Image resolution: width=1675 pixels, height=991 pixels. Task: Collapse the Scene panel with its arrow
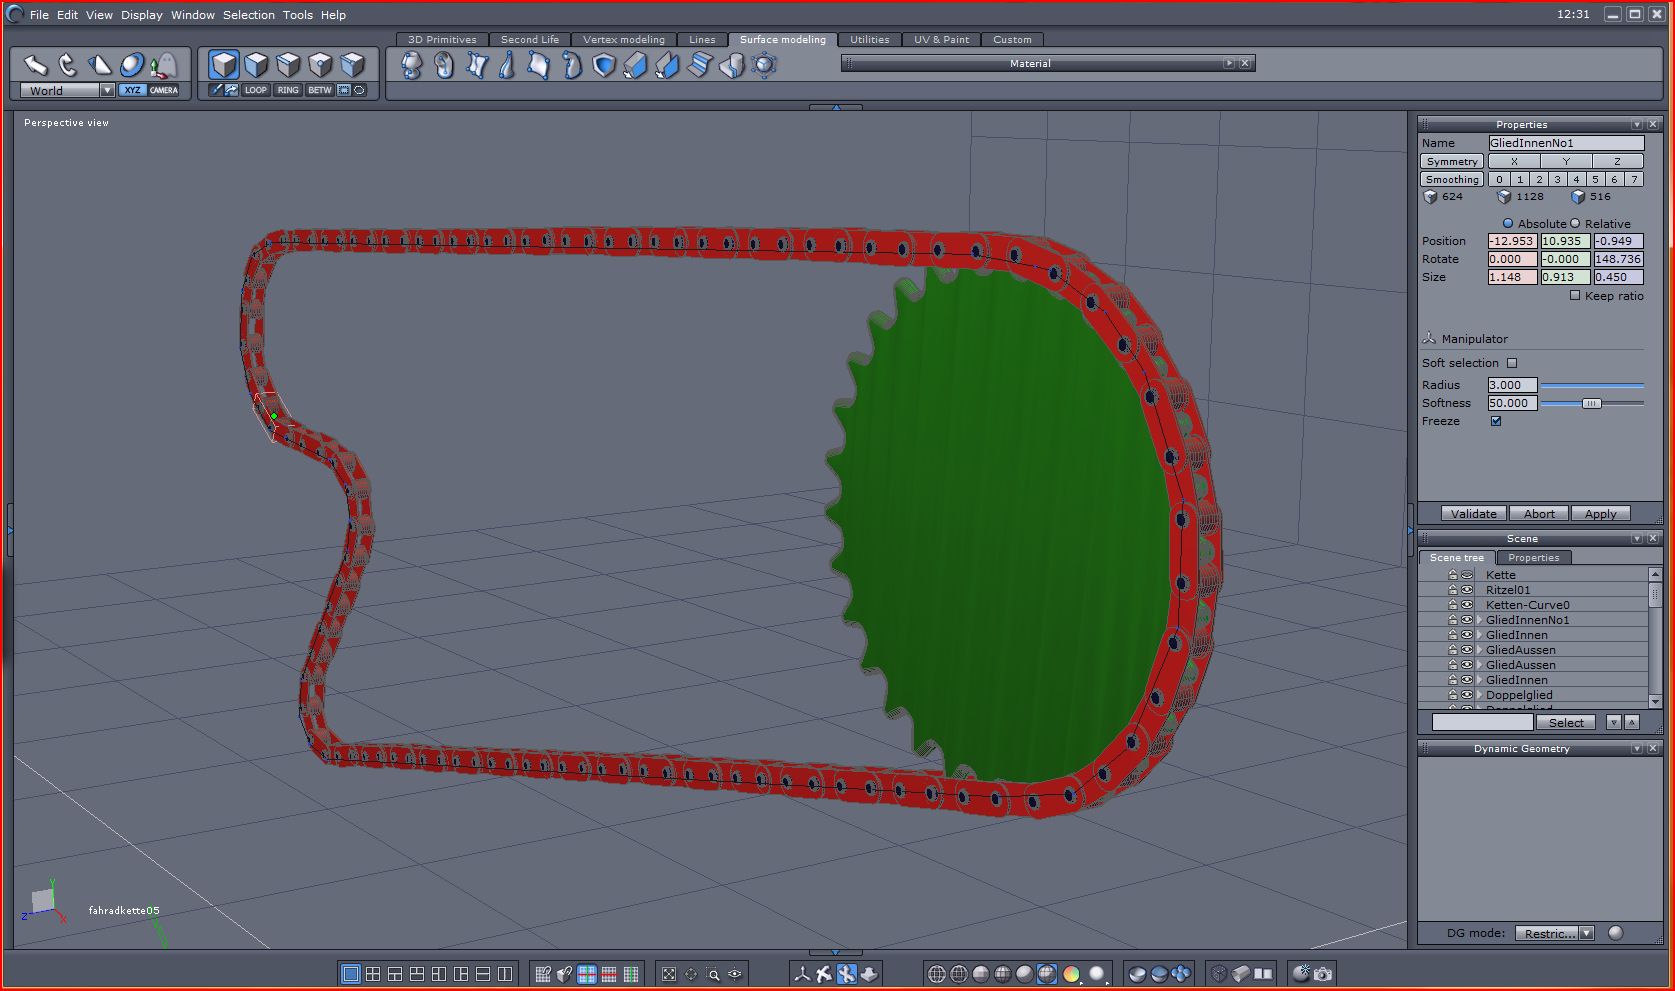click(x=1637, y=538)
